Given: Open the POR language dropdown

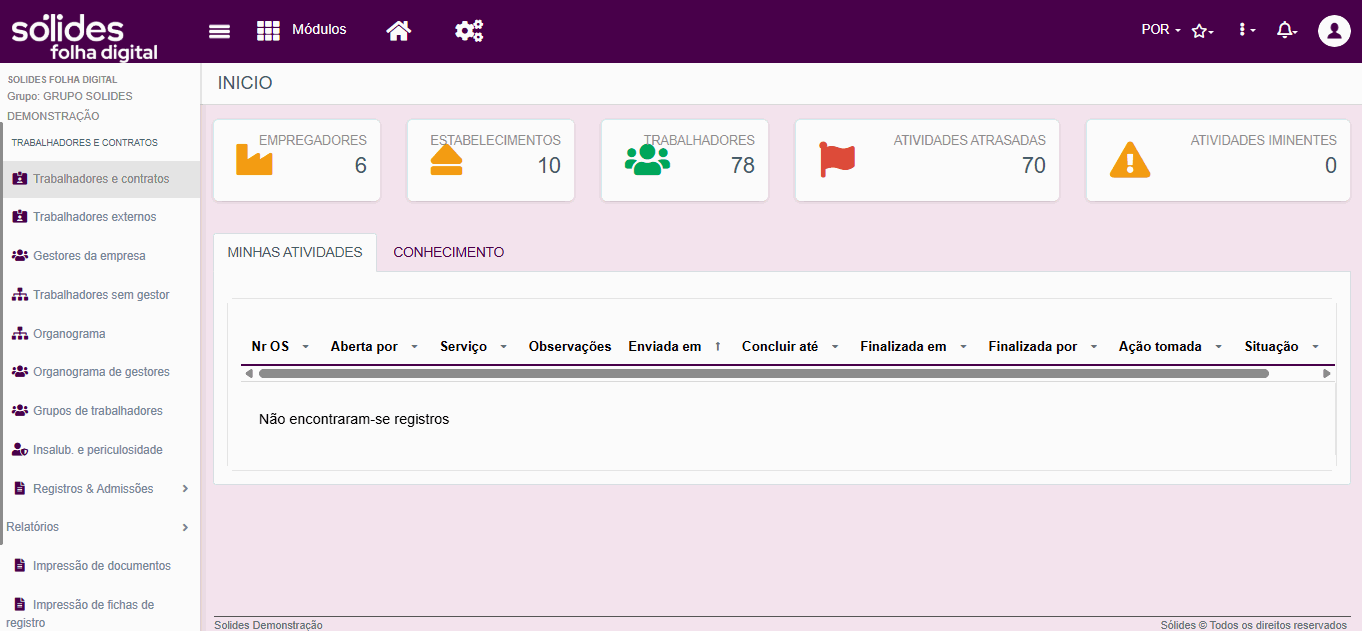Looking at the screenshot, I should [x=1161, y=30].
